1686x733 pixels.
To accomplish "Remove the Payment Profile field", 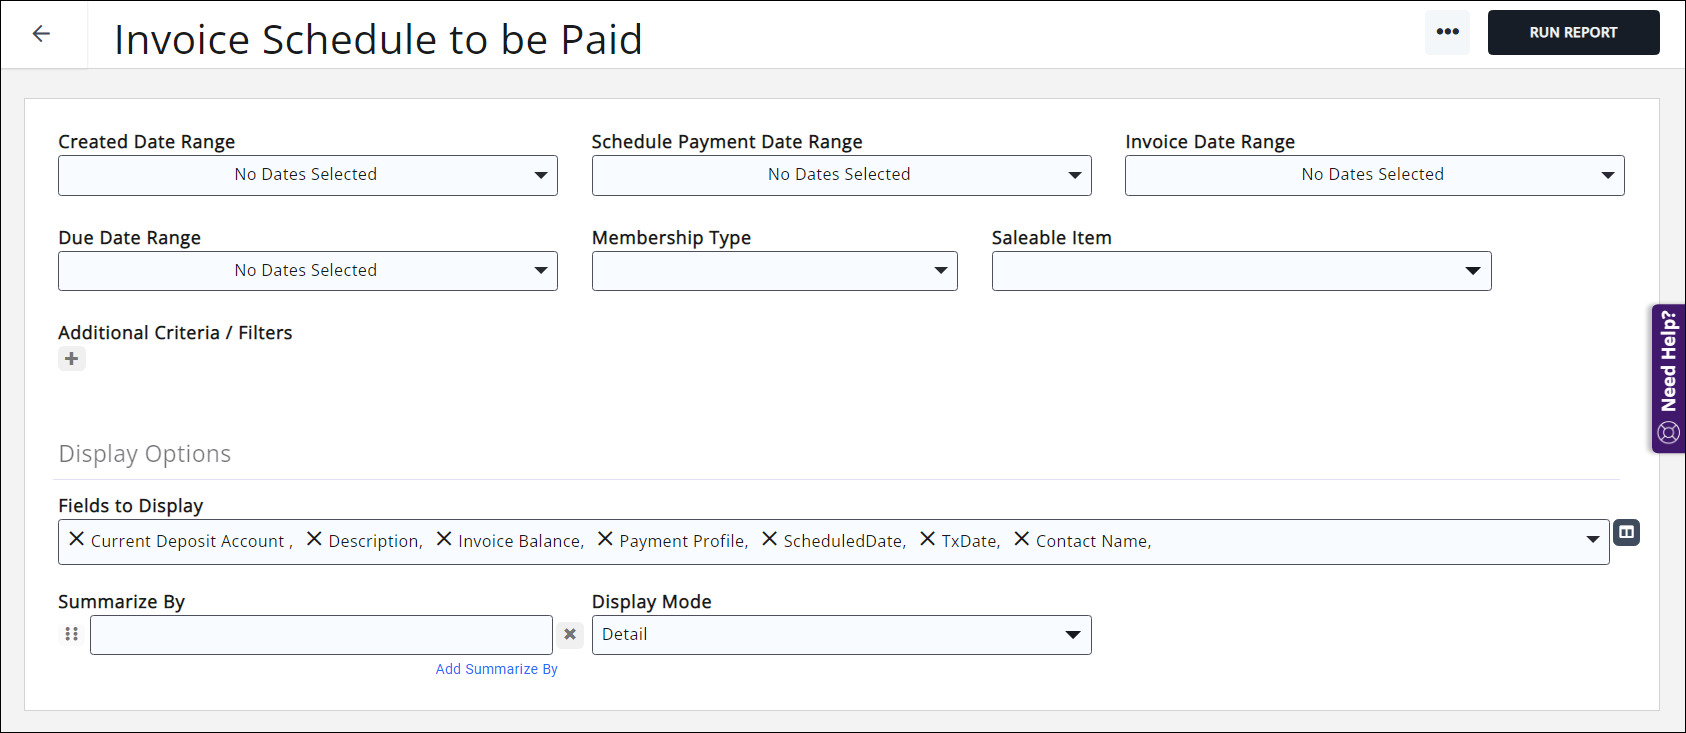I will pyautogui.click(x=605, y=539).
